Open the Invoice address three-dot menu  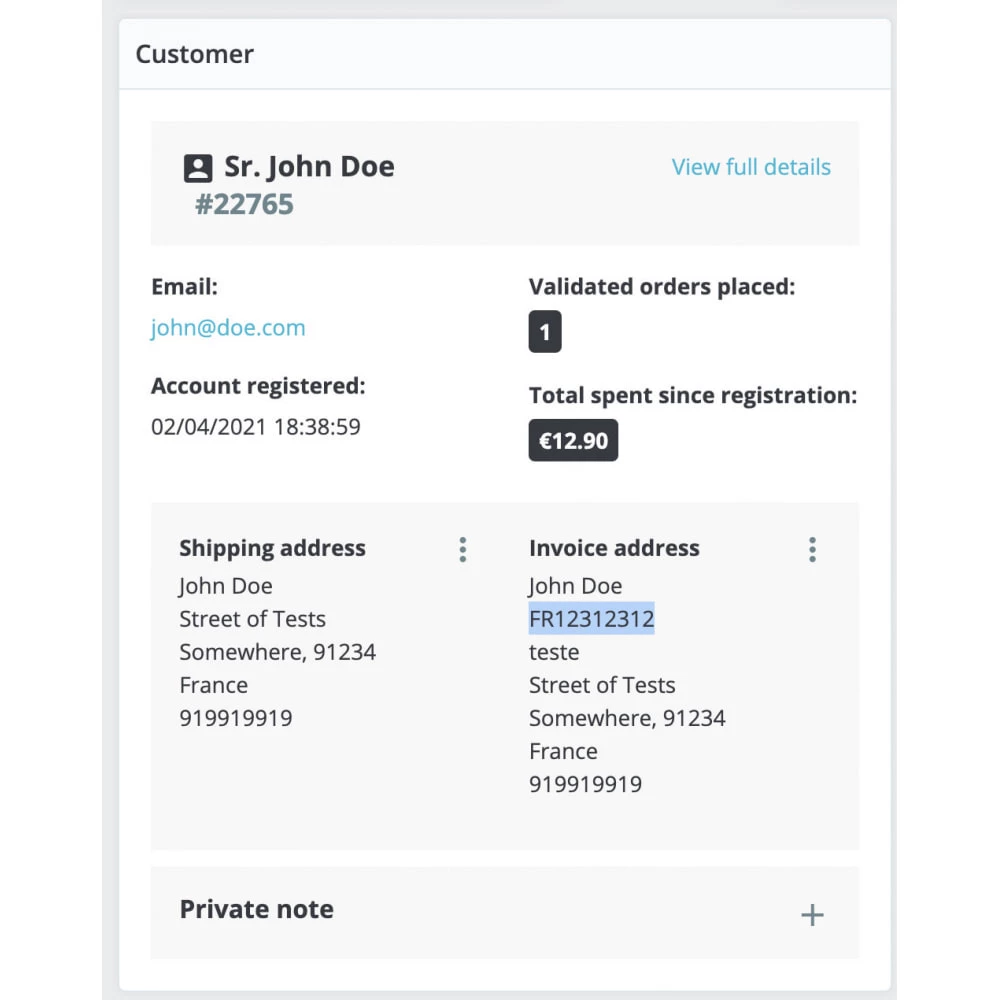click(x=812, y=549)
